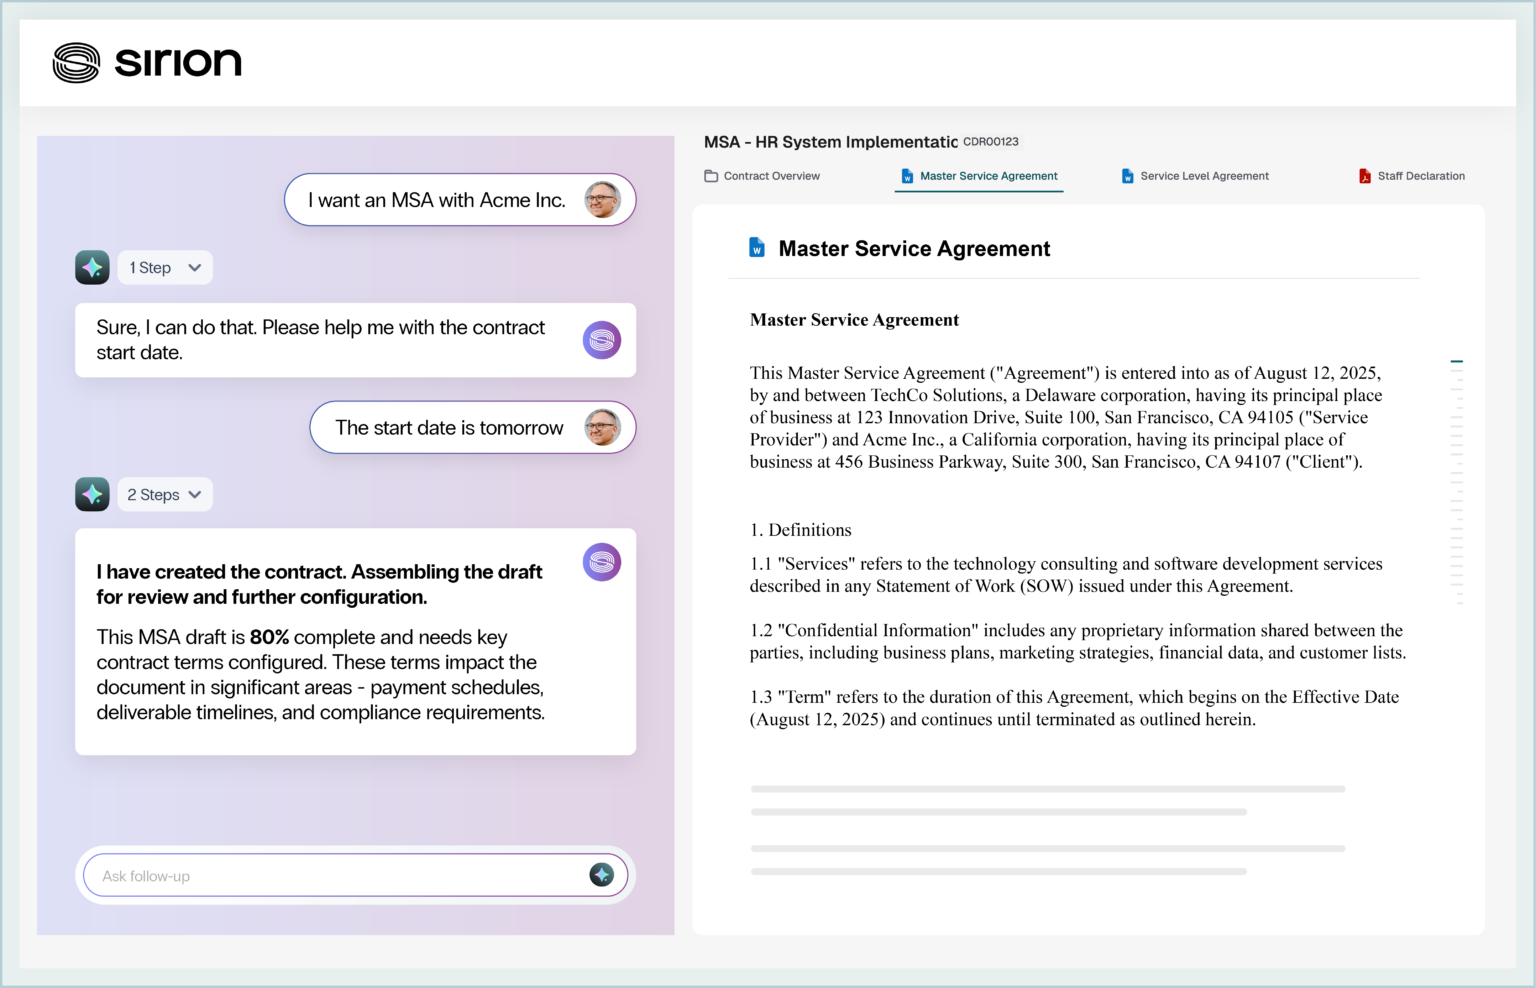This screenshot has height=988, width=1536.
Task: Click the CDR00123 contract ID label
Action: coord(990,142)
